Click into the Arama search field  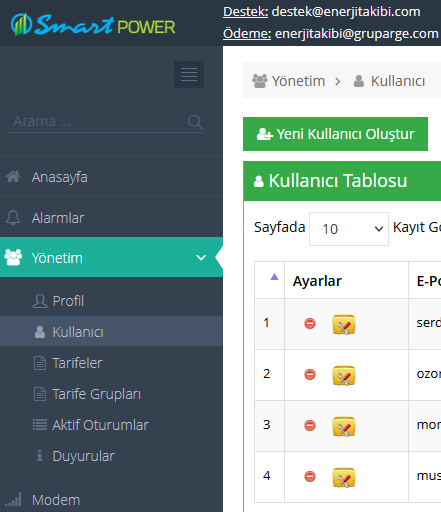97,122
